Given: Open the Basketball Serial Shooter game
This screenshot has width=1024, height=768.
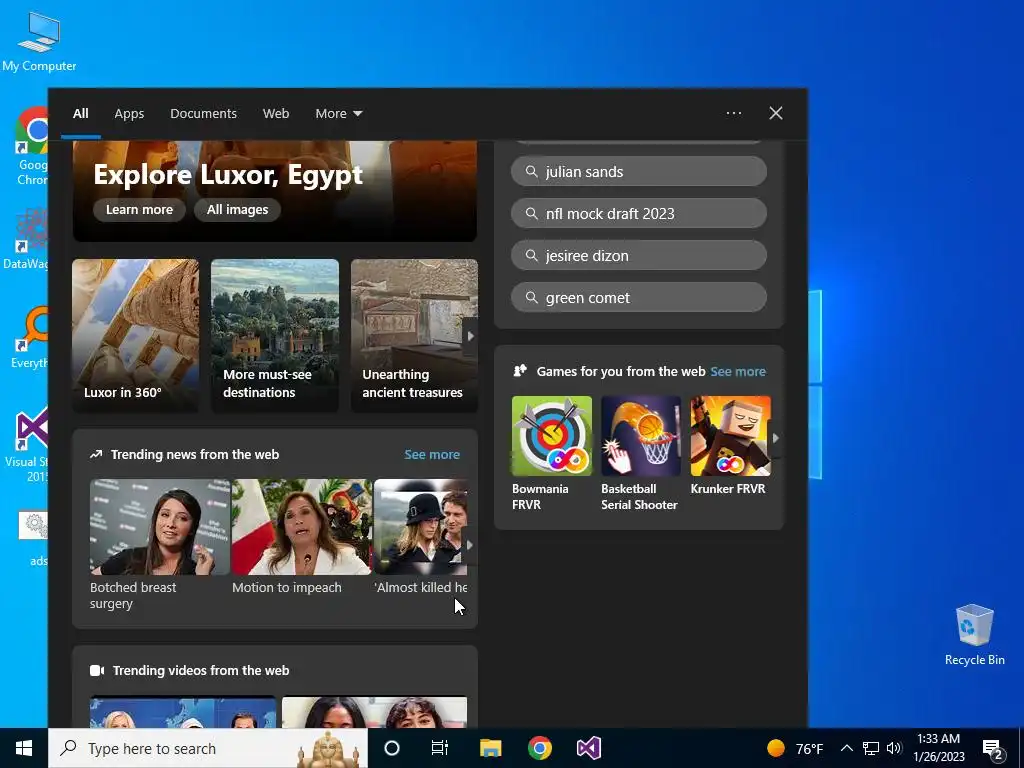Looking at the screenshot, I should (x=640, y=454).
